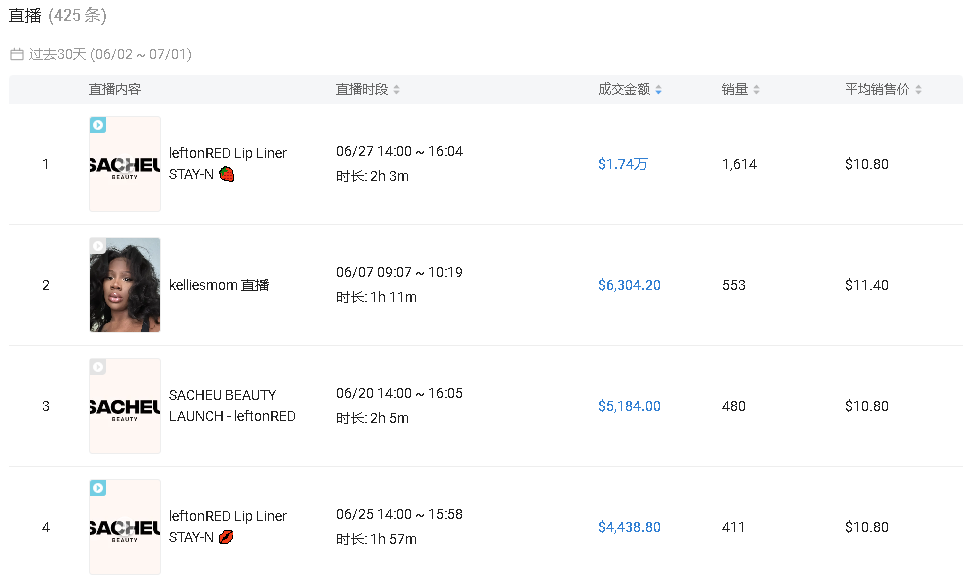This screenshot has height=584, width=969.
Task: Open SACHEU BEAUTY LAUNCH - leftonRED title
Action: pyautogui.click(x=232, y=405)
